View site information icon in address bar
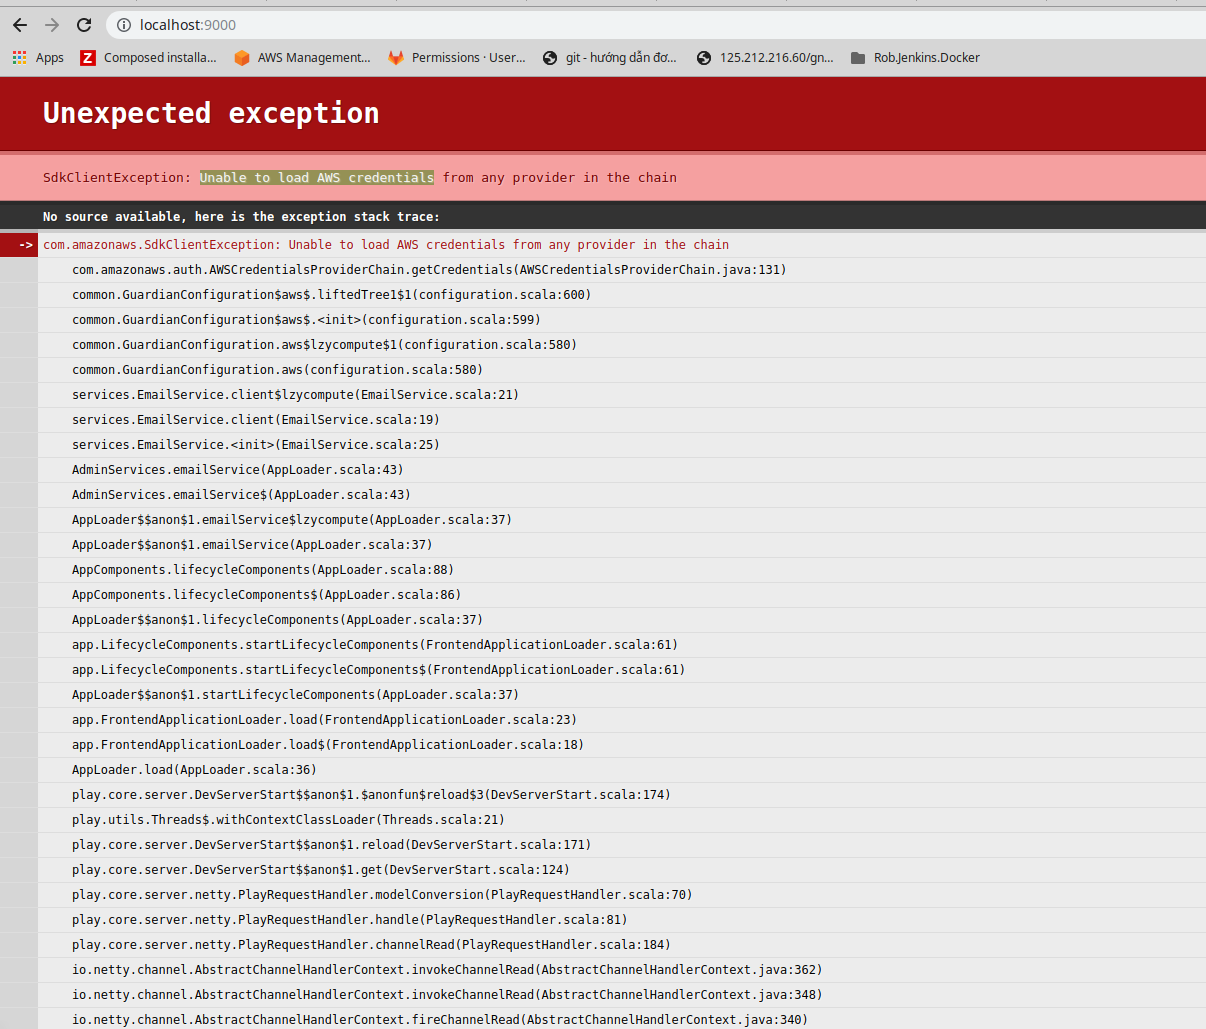 coord(124,25)
